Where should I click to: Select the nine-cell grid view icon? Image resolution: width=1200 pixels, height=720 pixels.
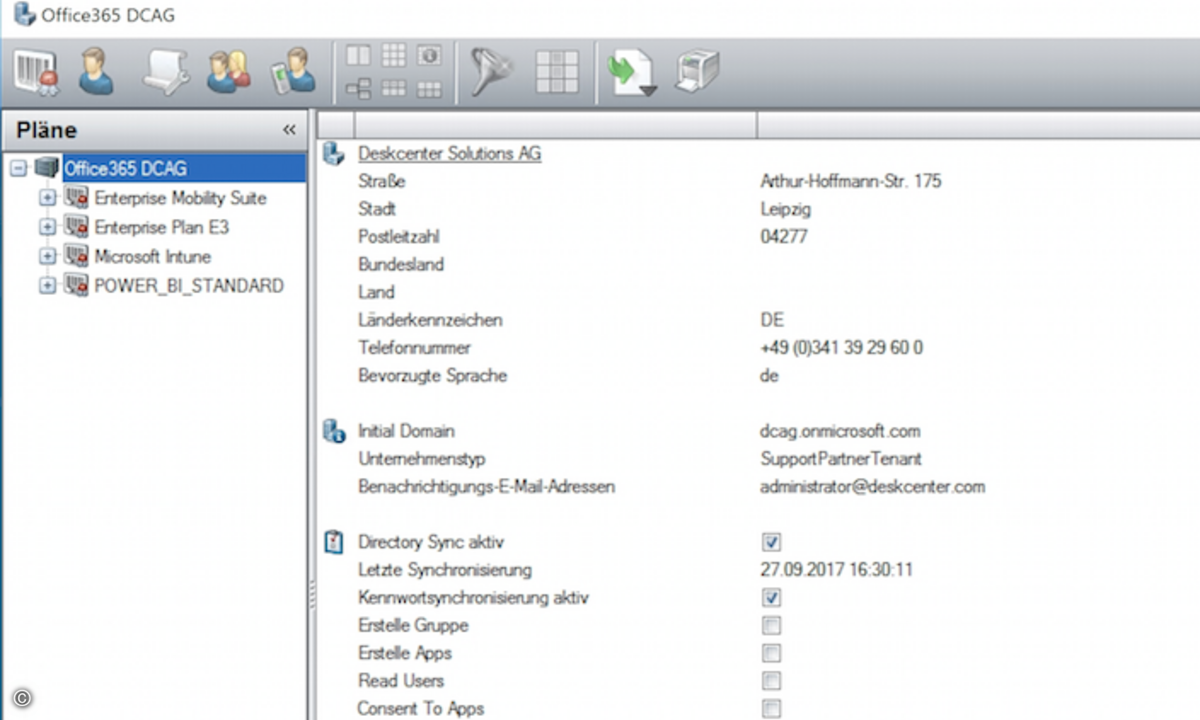tap(394, 56)
